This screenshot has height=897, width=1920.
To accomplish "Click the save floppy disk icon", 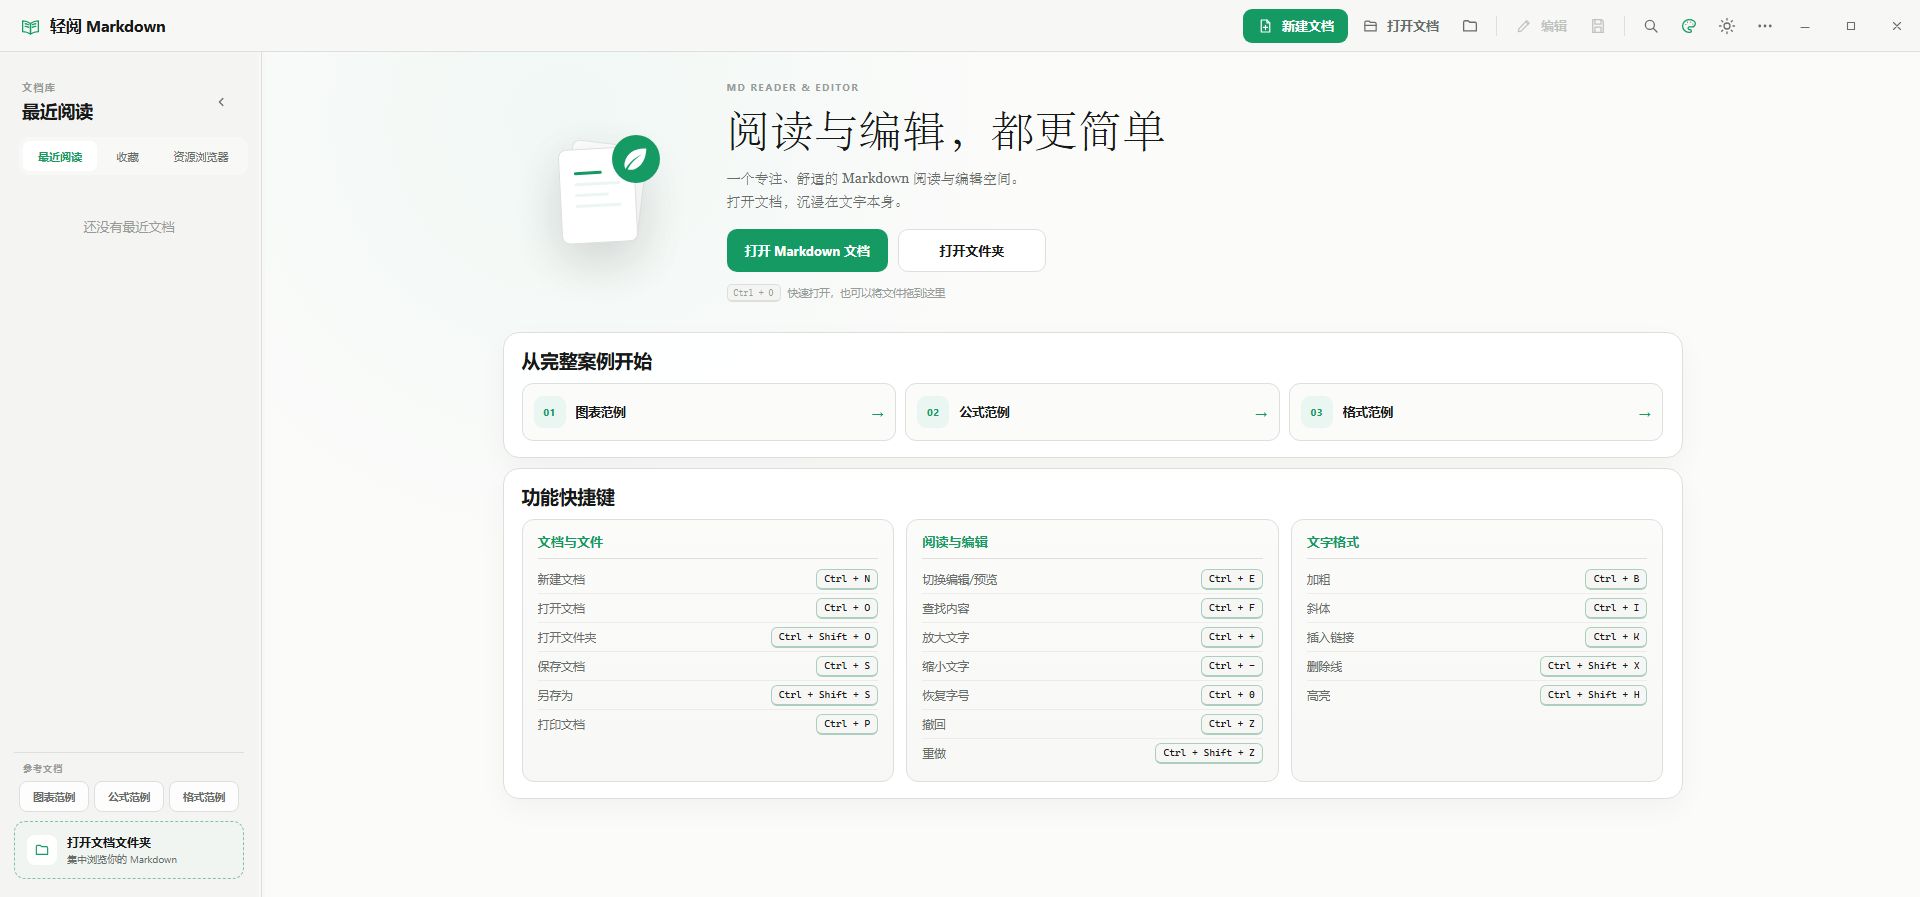I will (1598, 26).
